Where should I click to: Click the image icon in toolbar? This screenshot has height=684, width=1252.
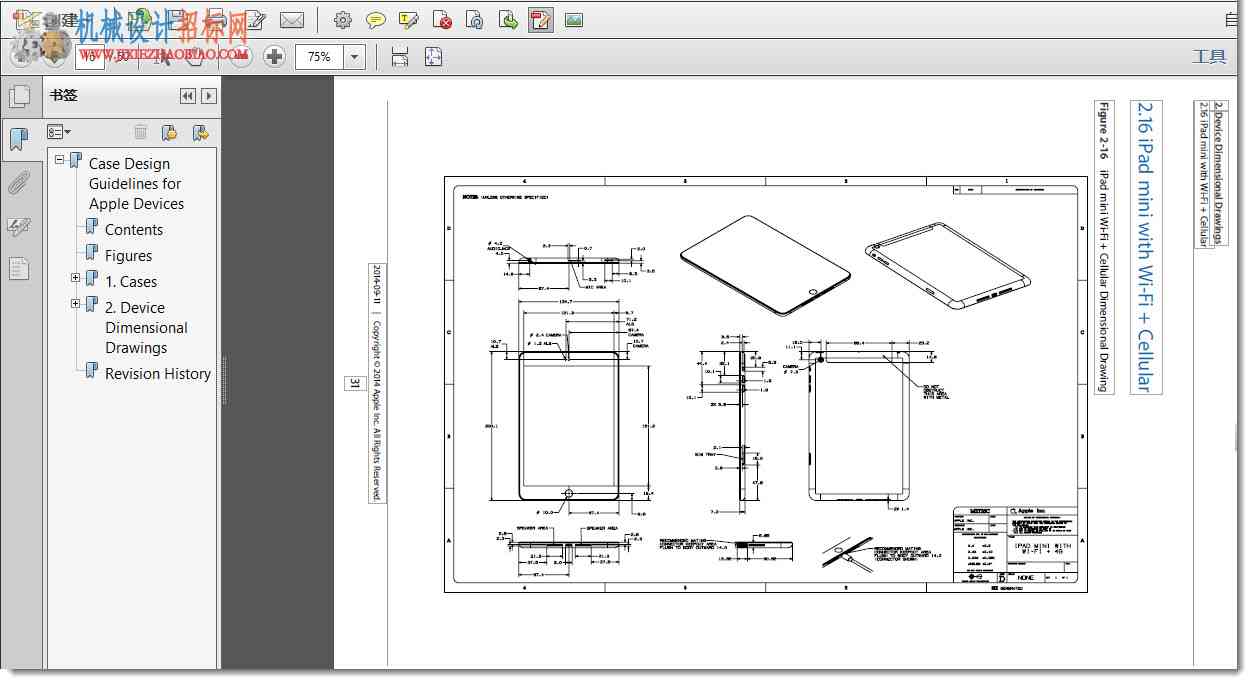(574, 20)
